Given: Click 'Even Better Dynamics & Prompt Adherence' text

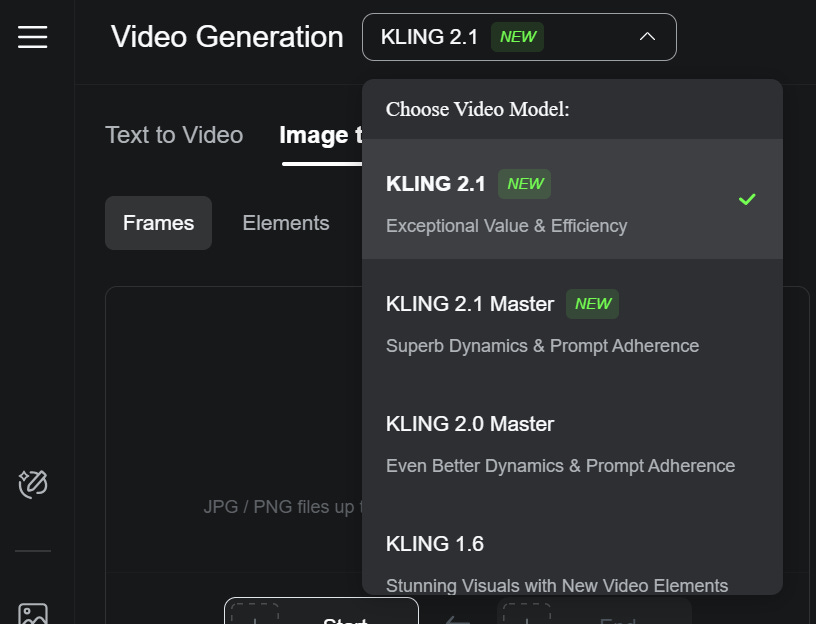Looking at the screenshot, I should (x=560, y=466).
